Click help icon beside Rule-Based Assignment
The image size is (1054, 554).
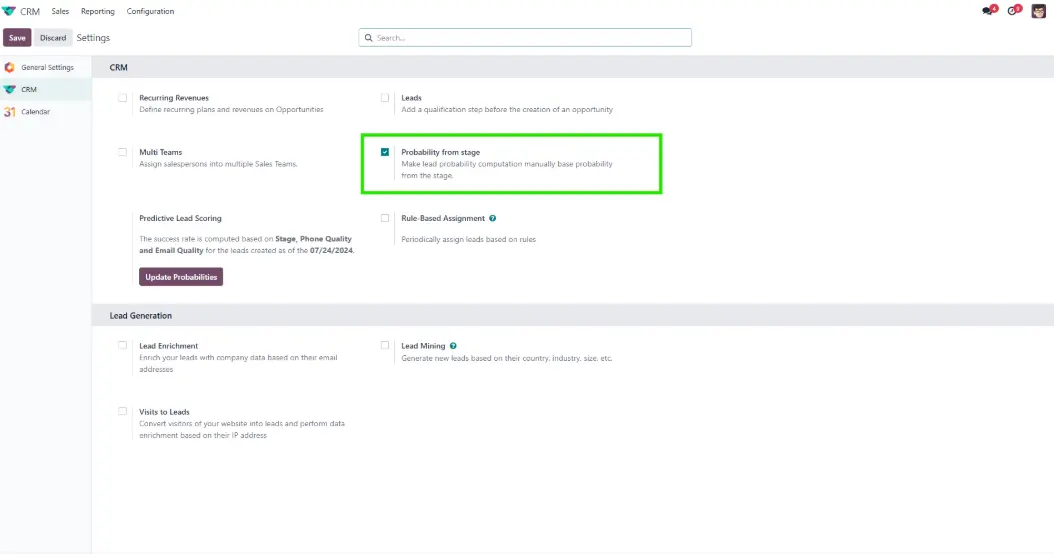(493, 218)
